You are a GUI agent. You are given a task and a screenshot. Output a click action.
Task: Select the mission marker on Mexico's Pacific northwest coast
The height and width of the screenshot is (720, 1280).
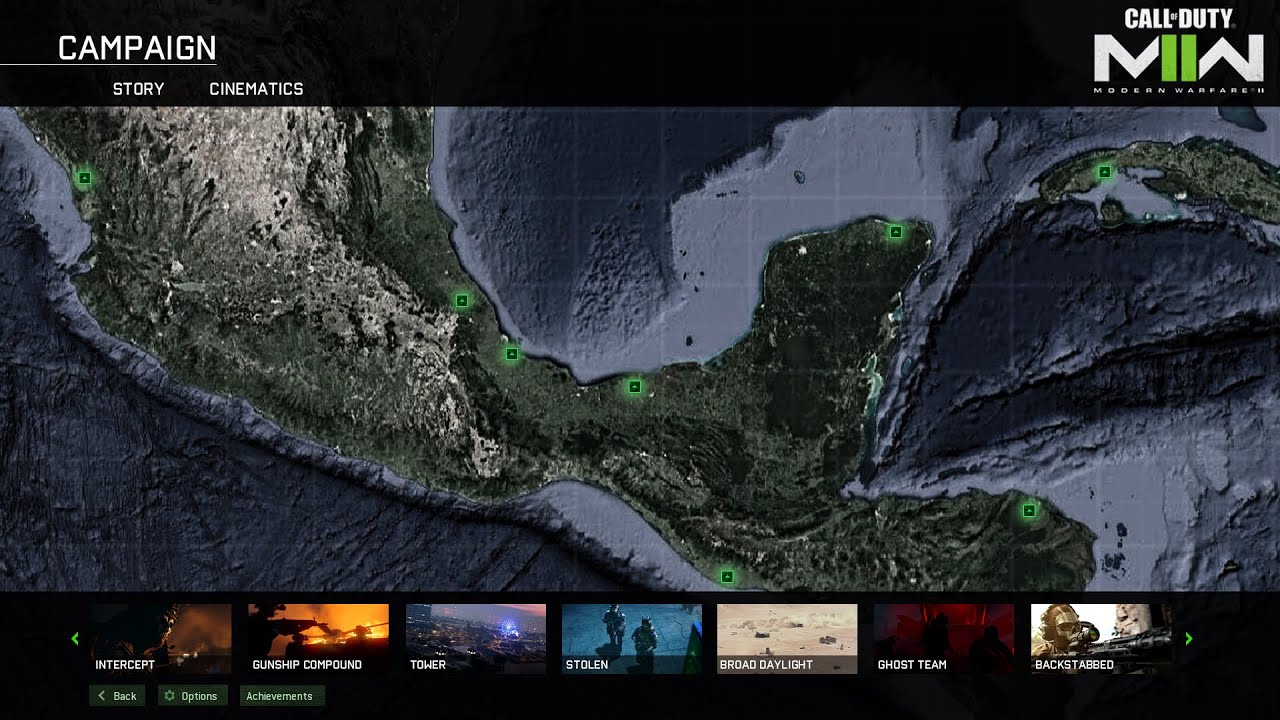click(x=84, y=178)
